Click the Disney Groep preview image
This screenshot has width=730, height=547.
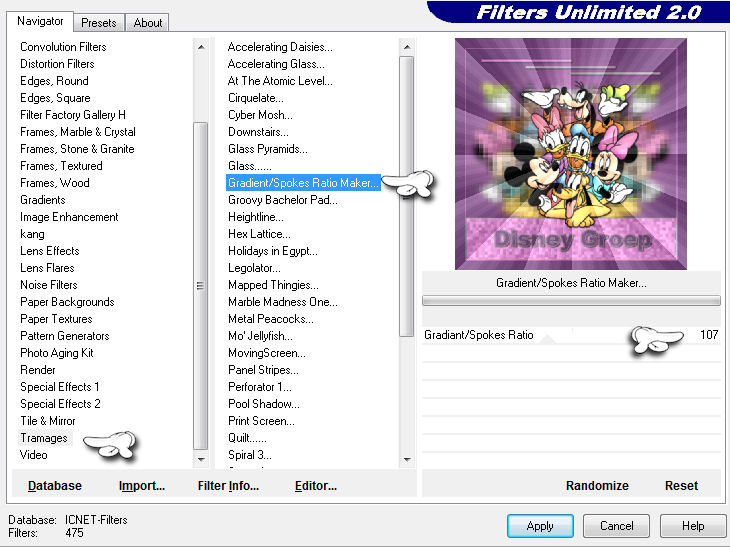[571, 154]
